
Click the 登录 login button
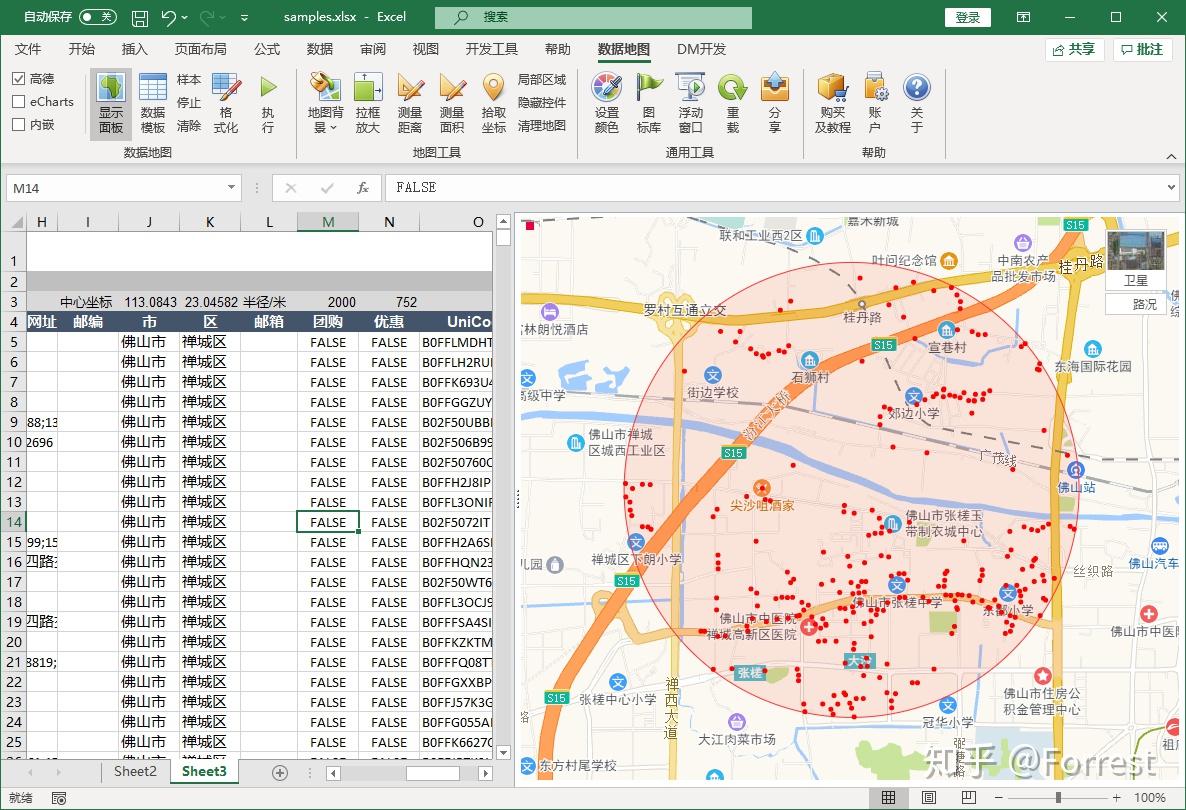coord(967,17)
